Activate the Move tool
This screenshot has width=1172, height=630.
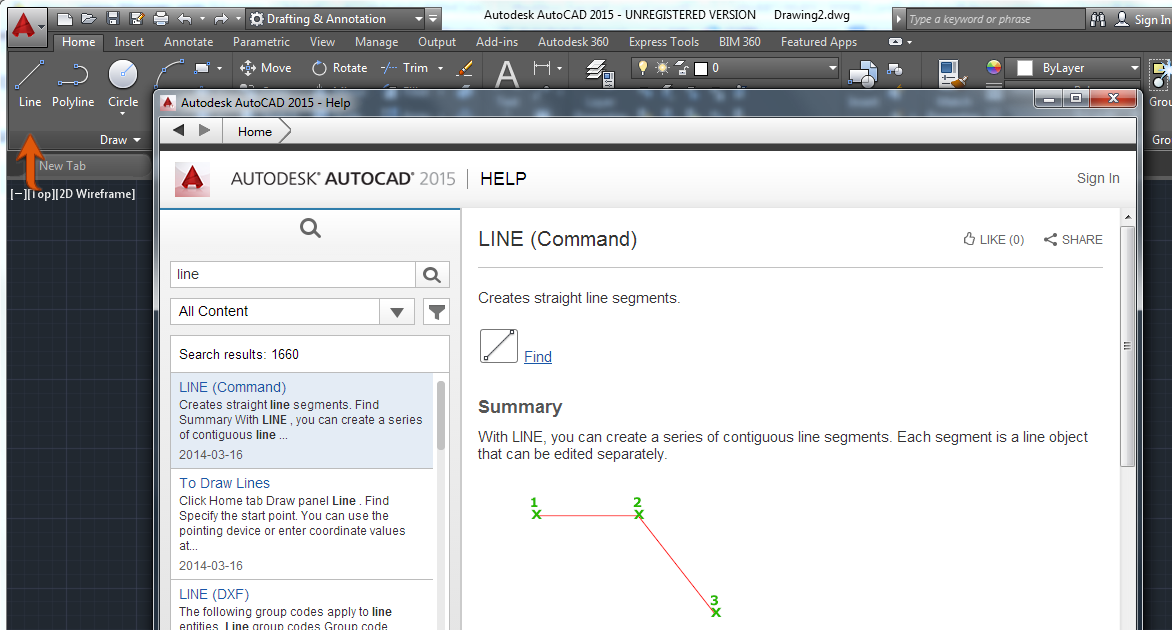pos(265,68)
